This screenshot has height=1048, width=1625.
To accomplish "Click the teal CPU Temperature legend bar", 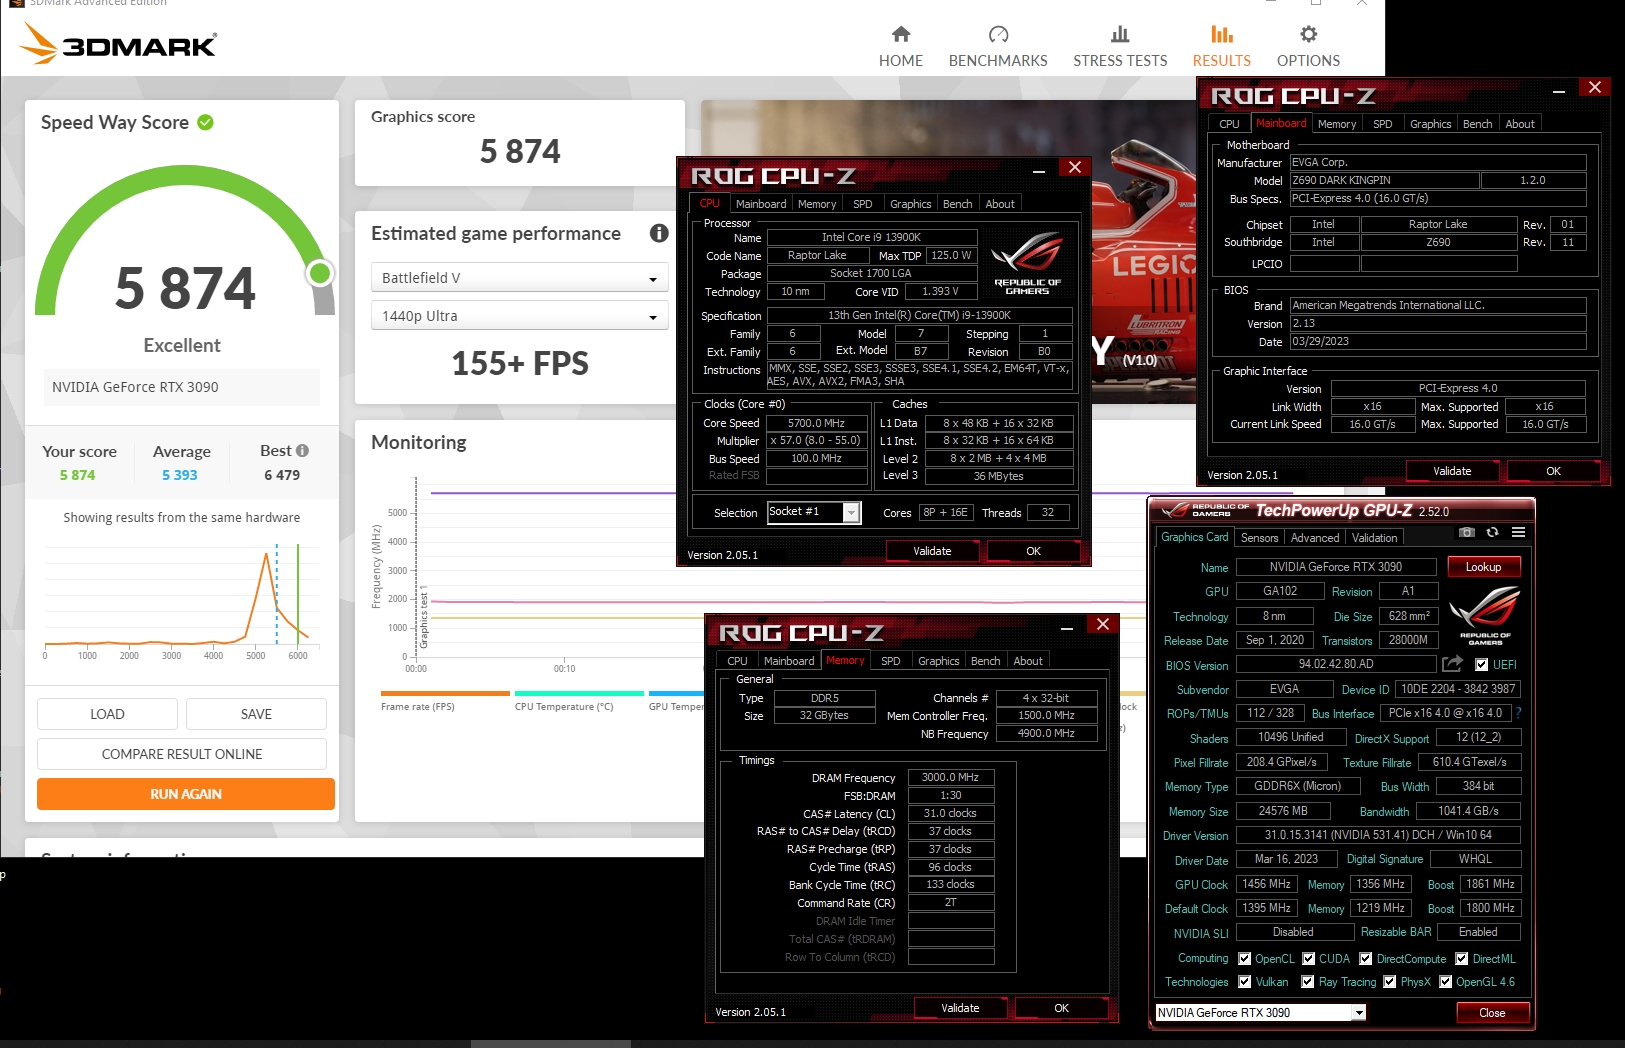I will point(579,693).
